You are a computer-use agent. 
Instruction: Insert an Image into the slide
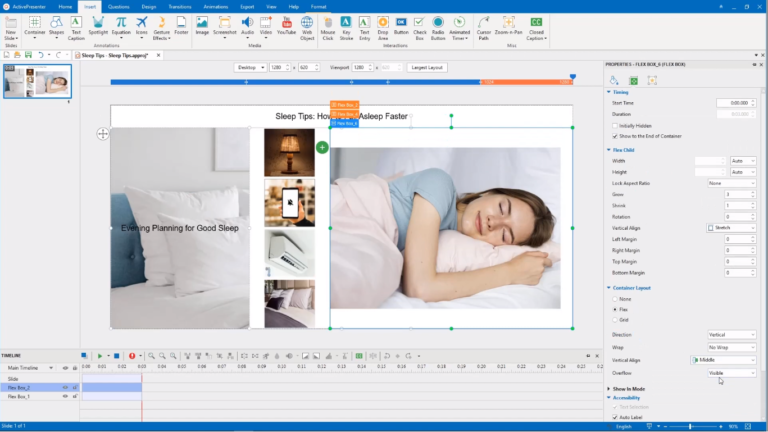coord(202,25)
